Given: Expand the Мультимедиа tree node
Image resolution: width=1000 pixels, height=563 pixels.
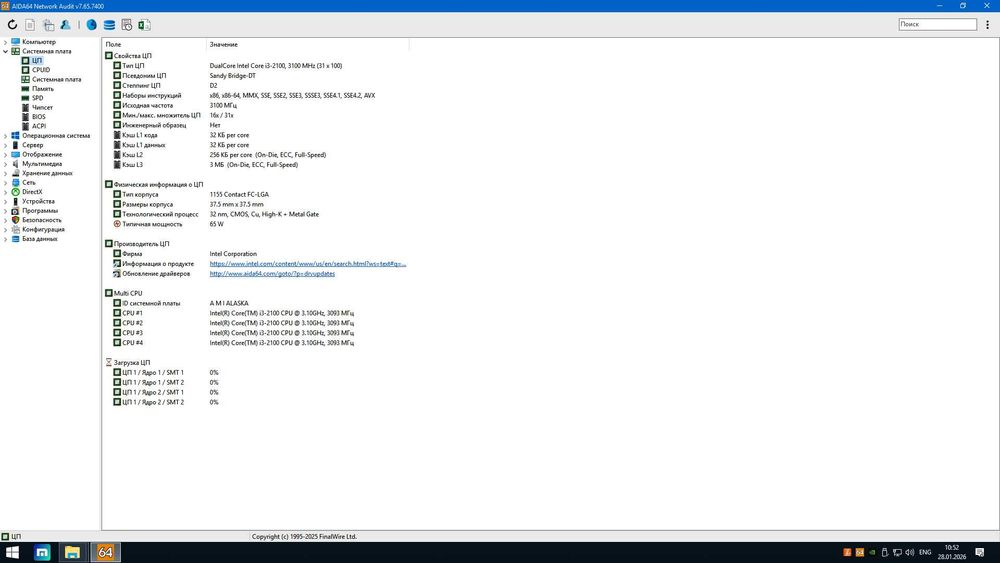Looking at the screenshot, I should 6,164.
